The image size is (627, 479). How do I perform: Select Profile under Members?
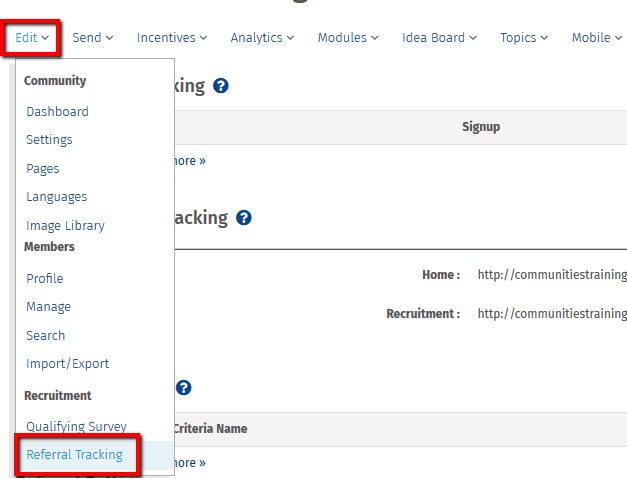tap(44, 278)
